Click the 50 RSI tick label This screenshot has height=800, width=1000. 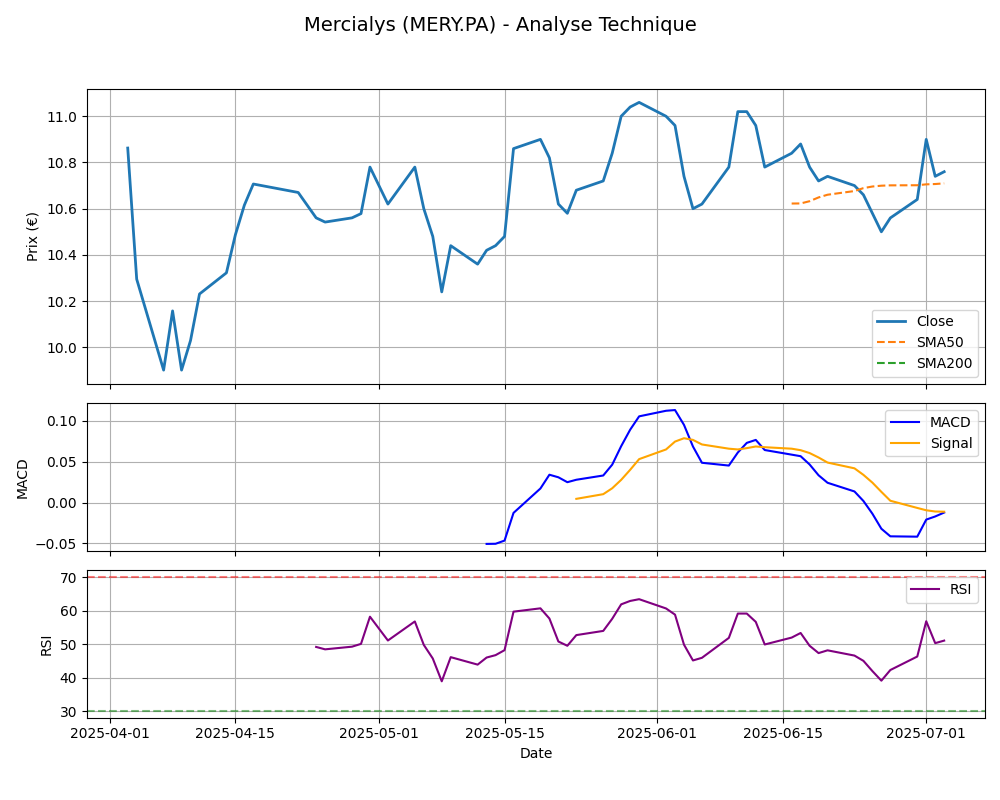coord(69,645)
